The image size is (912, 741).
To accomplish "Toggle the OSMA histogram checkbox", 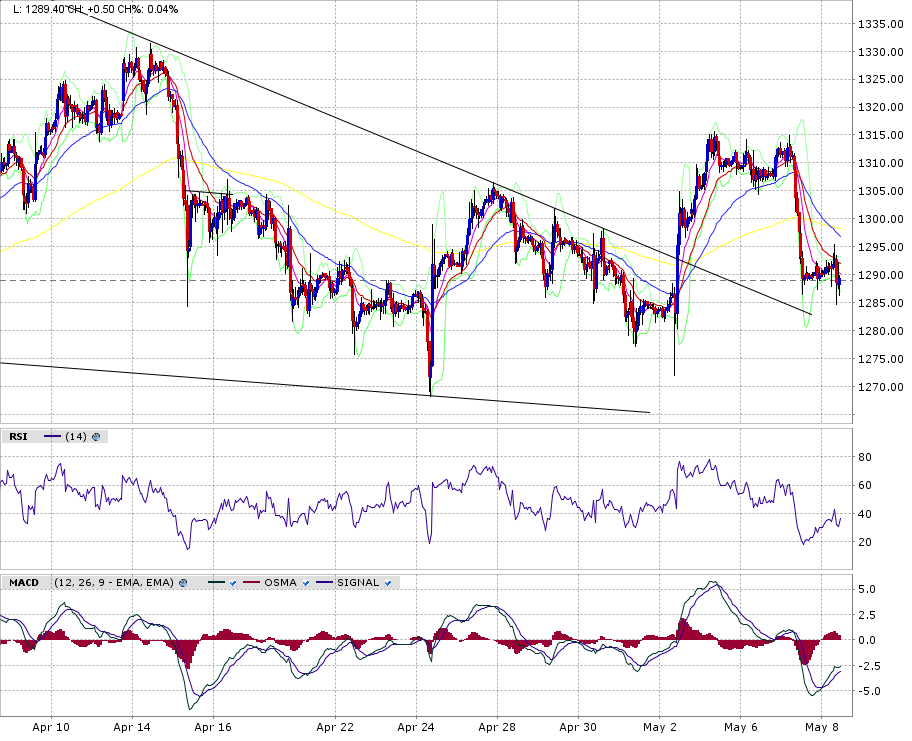I will click(x=305, y=583).
